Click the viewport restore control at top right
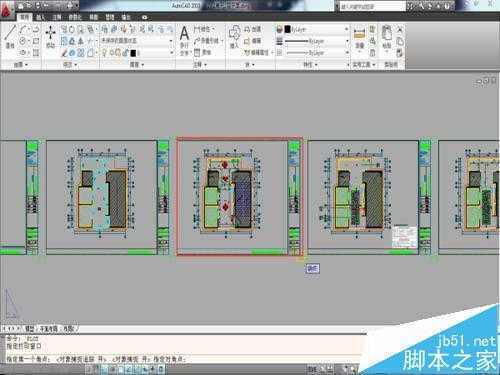The width and height of the screenshot is (500, 375). tap(486, 81)
